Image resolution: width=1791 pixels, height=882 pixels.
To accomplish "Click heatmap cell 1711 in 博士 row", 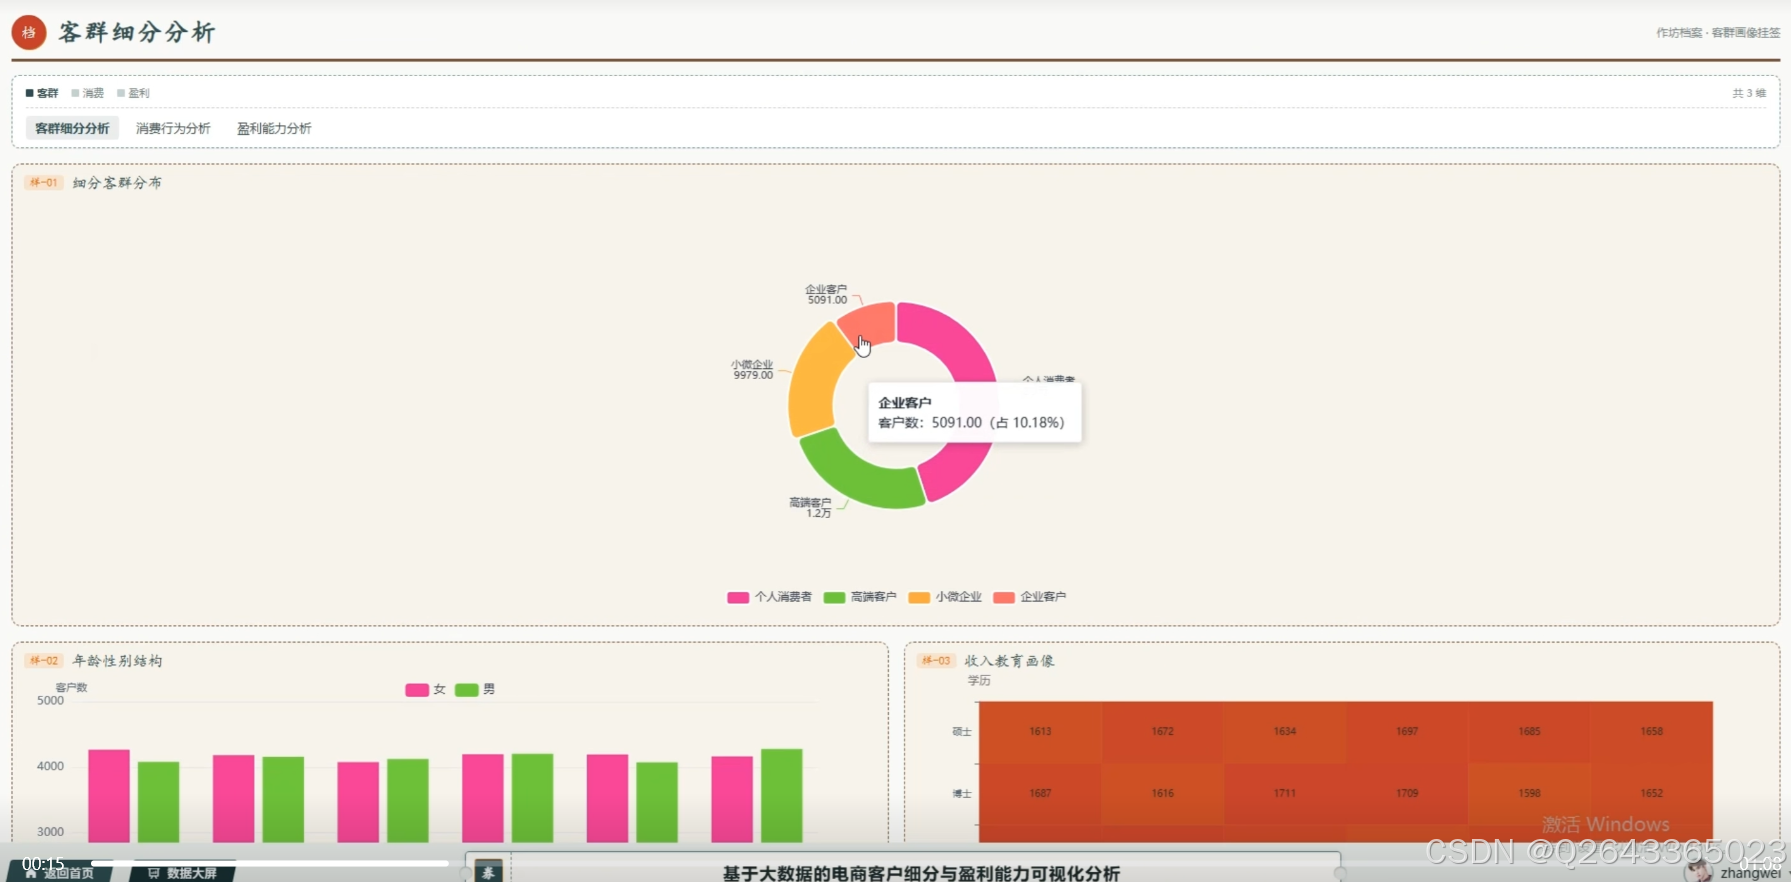I will 1285,794.
